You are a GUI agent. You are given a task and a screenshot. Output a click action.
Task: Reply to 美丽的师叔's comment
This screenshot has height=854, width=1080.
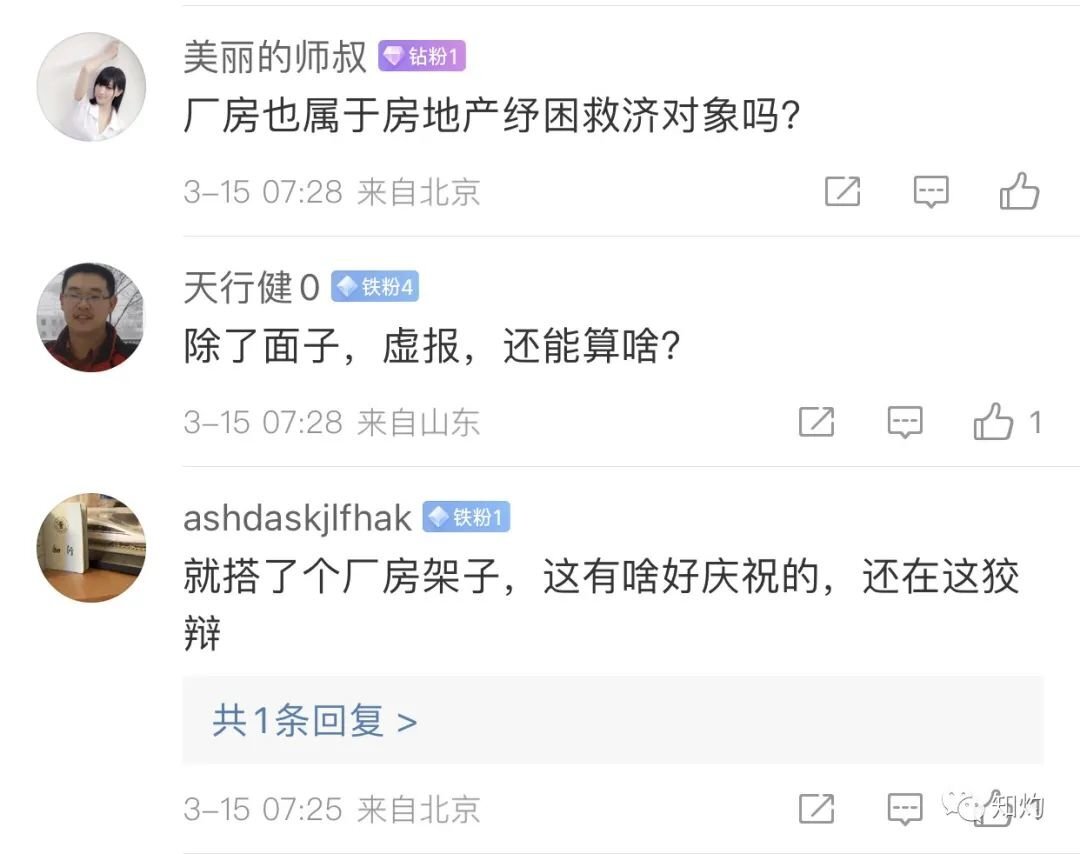pyautogui.click(x=931, y=190)
